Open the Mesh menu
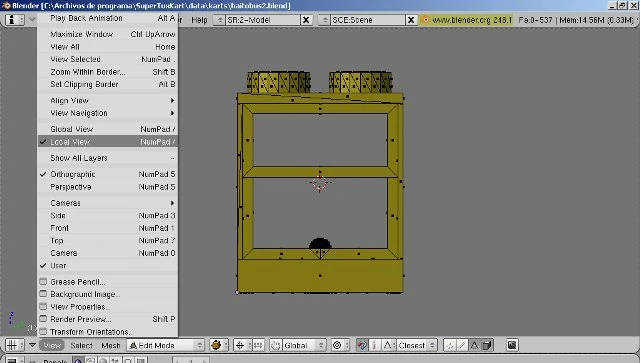The height and width of the screenshot is (363, 640). [x=111, y=345]
